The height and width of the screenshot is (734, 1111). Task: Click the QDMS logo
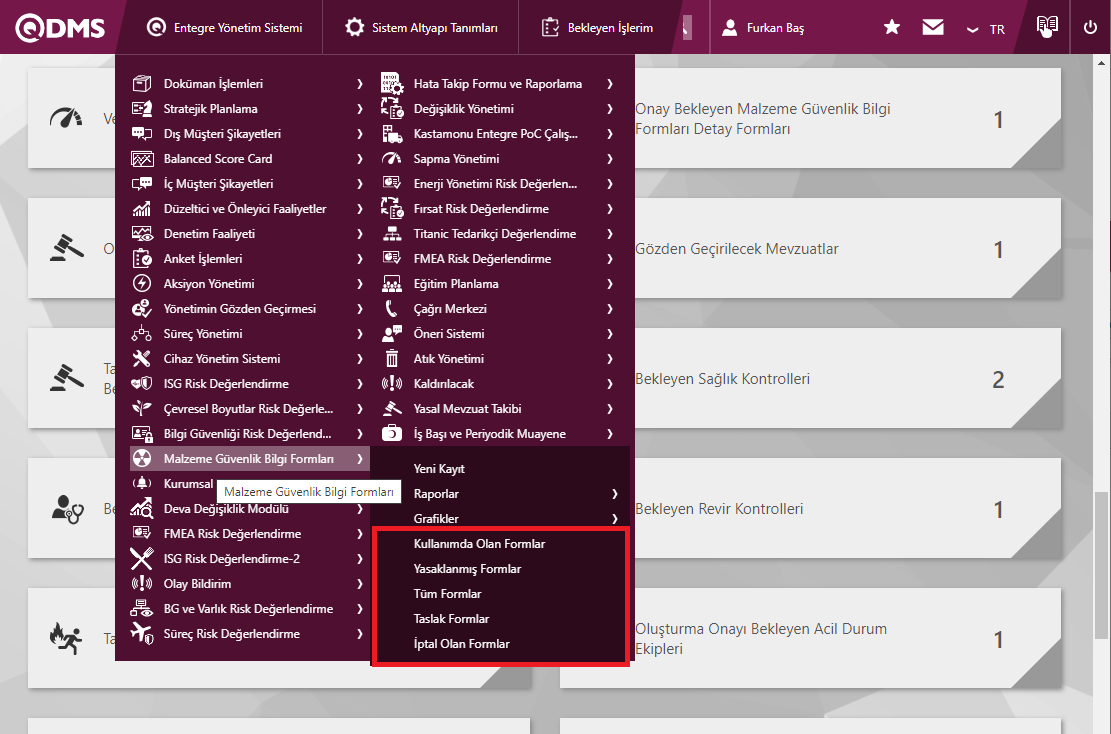(60, 28)
